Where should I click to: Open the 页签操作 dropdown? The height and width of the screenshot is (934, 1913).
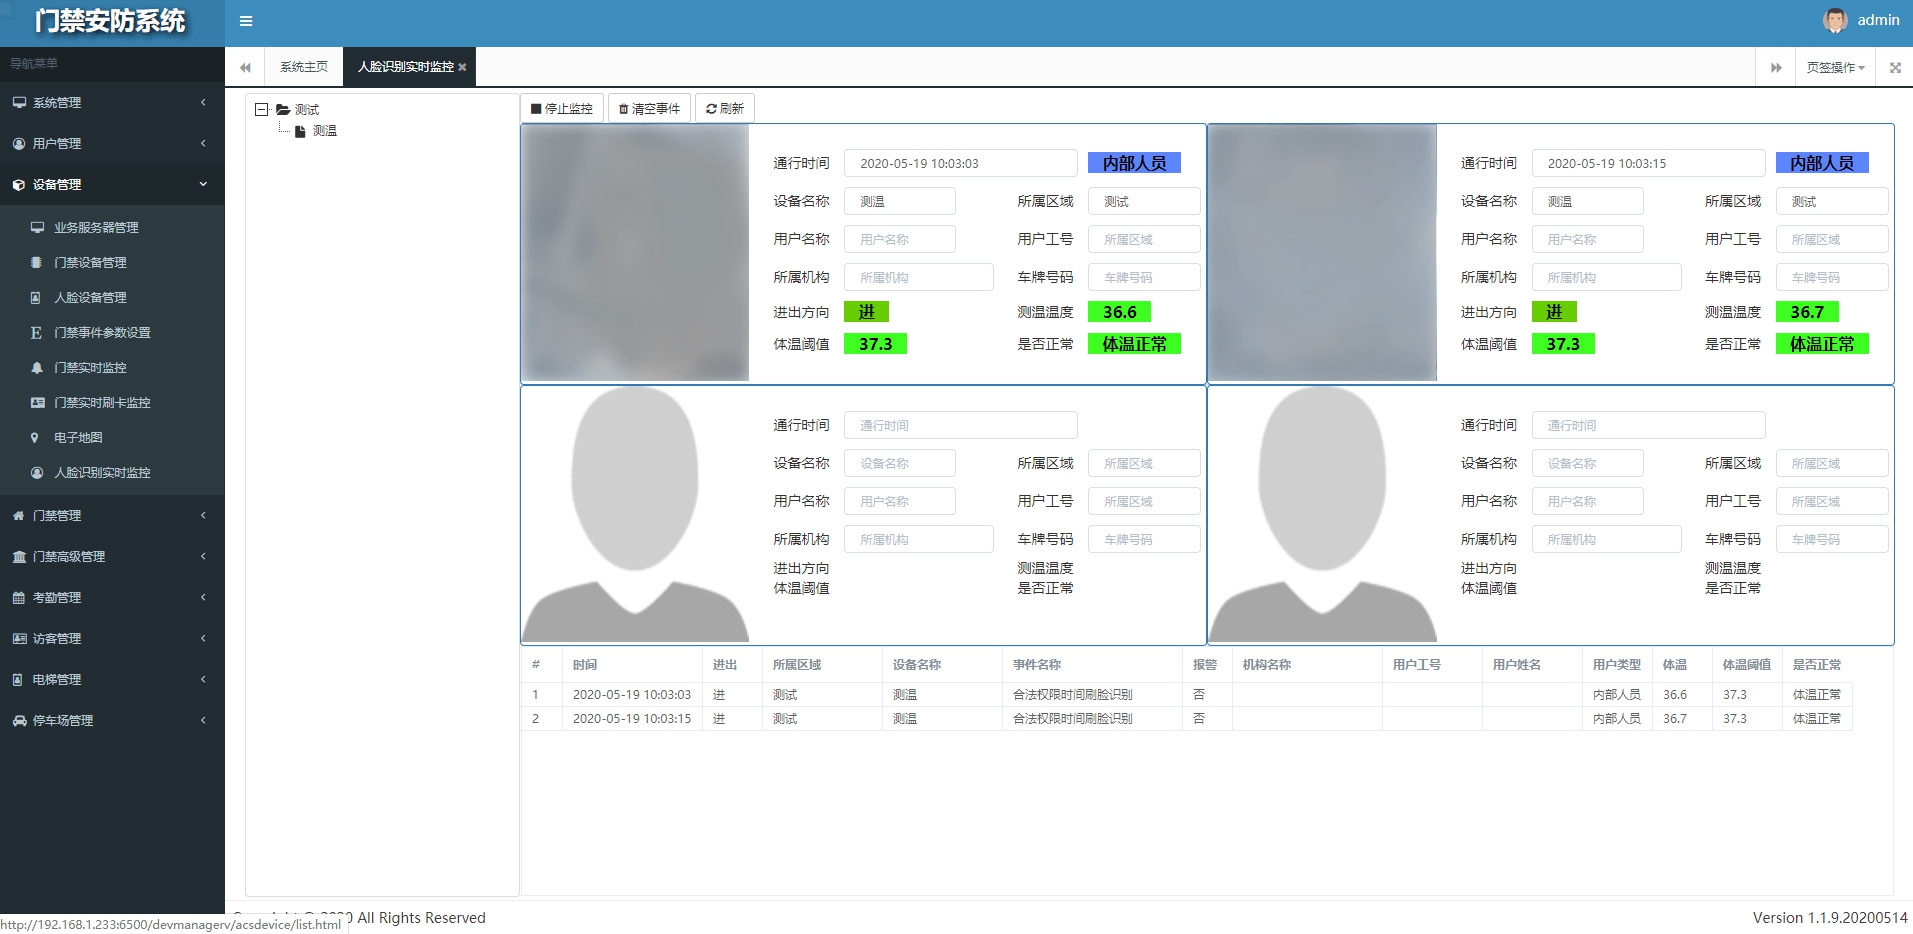pyautogui.click(x=1834, y=68)
